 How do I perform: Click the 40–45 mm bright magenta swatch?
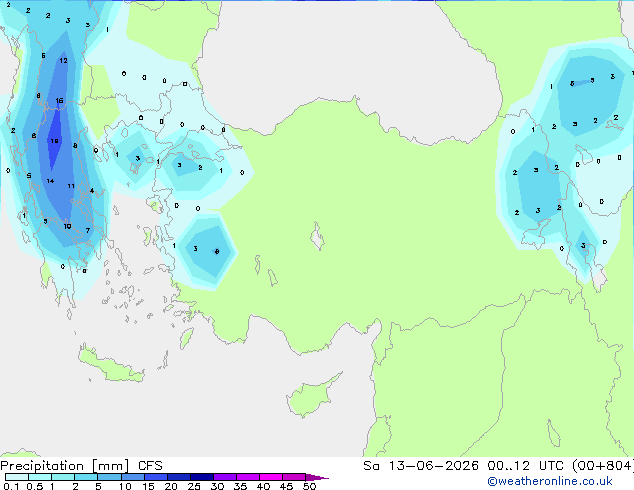pyautogui.click(x=271, y=477)
